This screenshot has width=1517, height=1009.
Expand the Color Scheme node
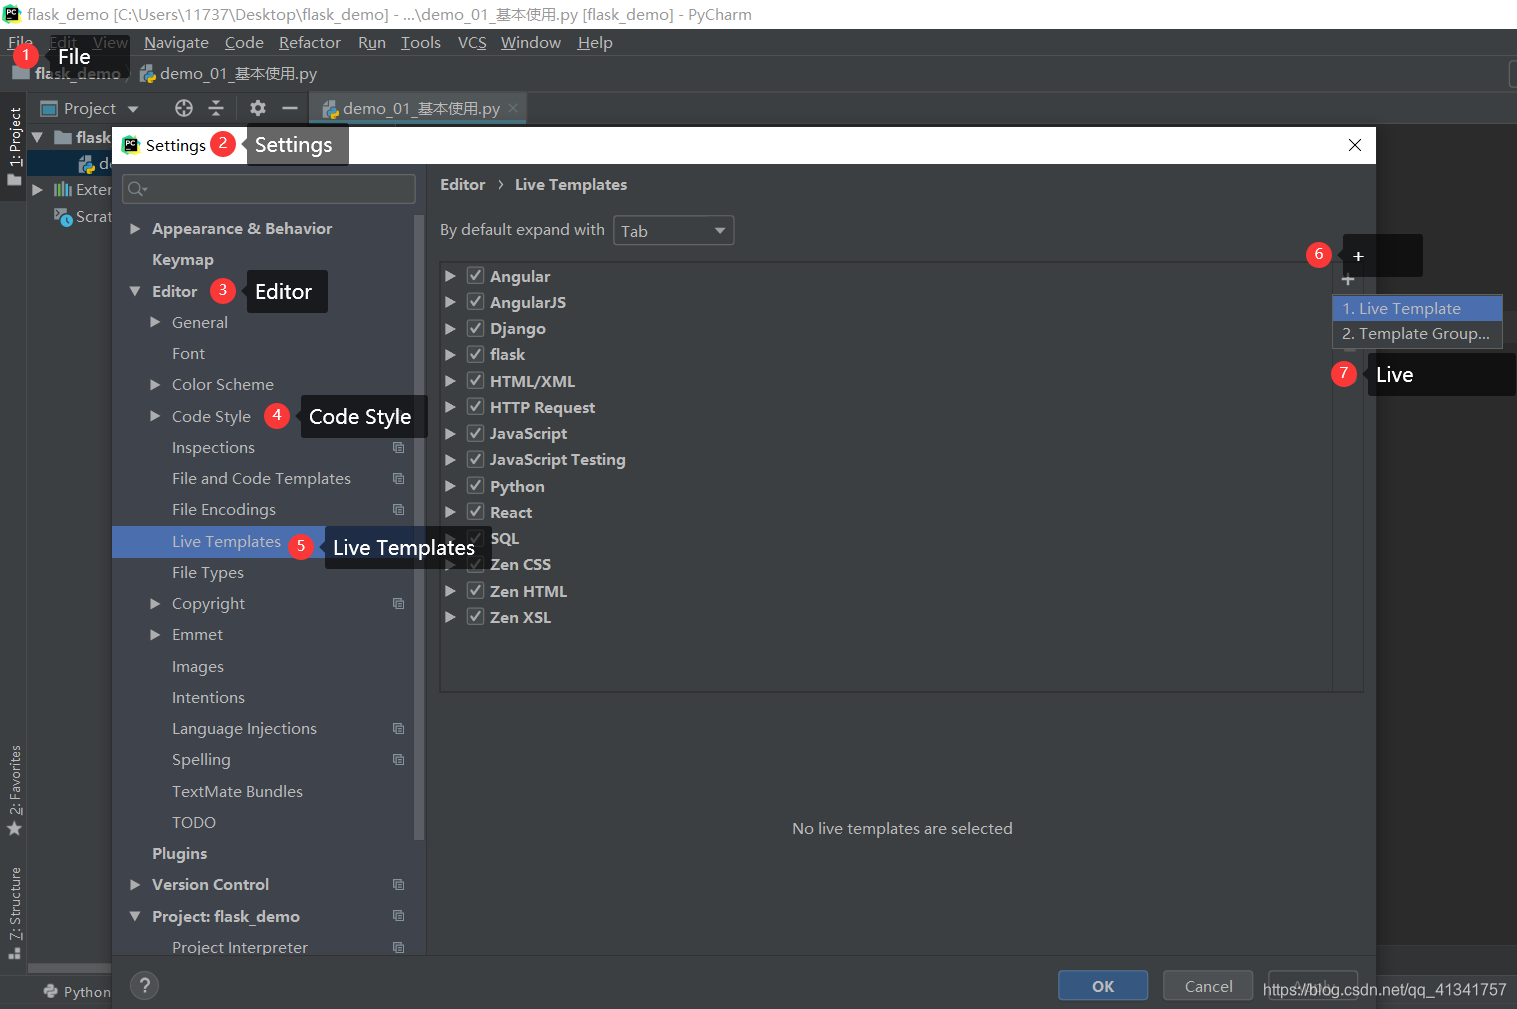coord(155,385)
